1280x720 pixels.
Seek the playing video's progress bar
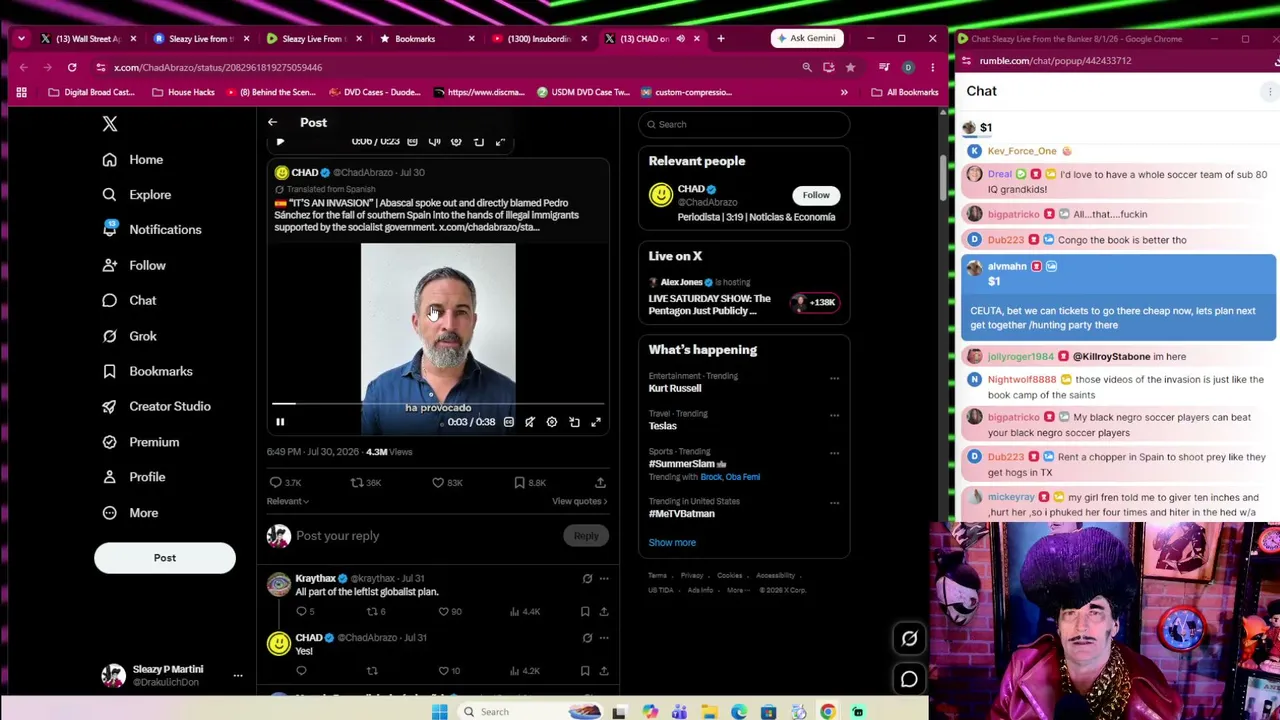438,405
